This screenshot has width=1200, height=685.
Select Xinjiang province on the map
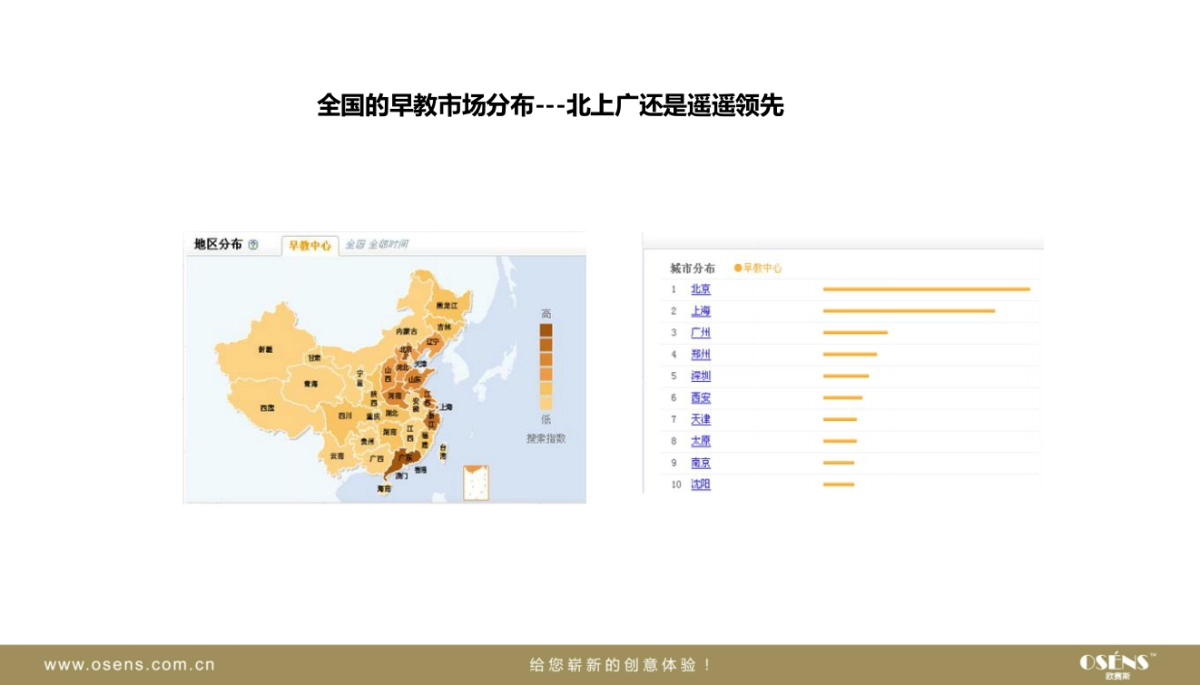(x=267, y=351)
